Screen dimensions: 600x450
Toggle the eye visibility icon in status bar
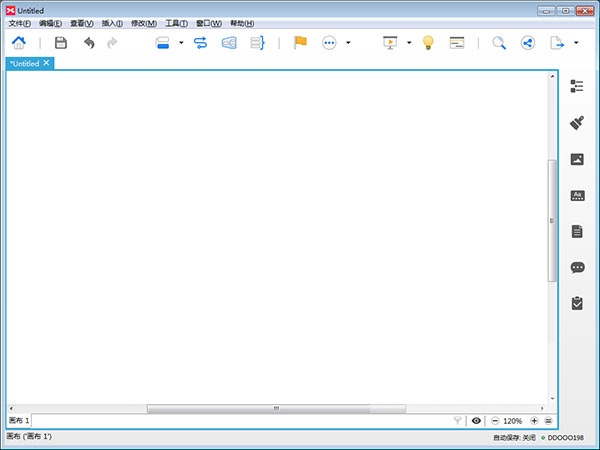click(x=476, y=421)
